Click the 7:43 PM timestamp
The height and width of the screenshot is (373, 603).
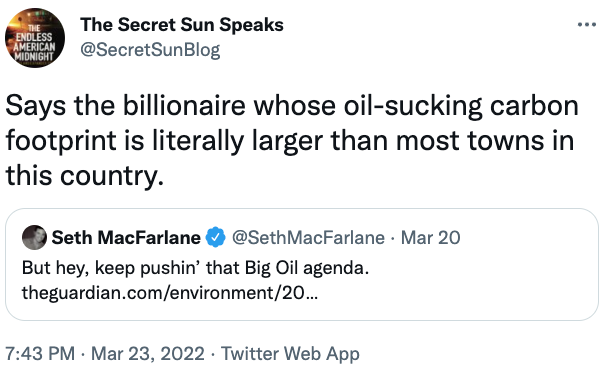pyautogui.click(x=40, y=353)
